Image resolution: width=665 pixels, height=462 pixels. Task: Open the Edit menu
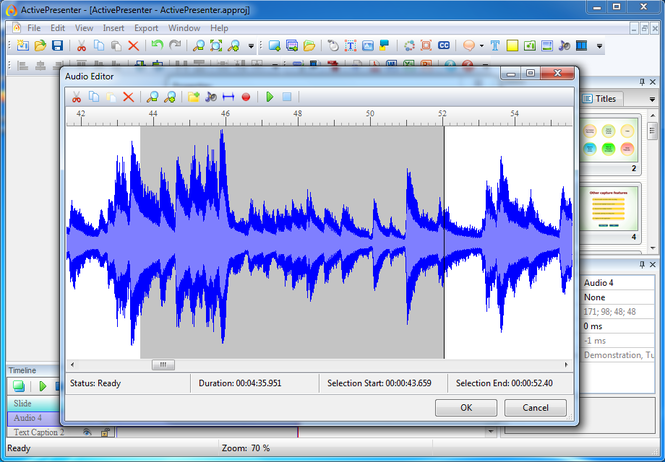tap(58, 28)
